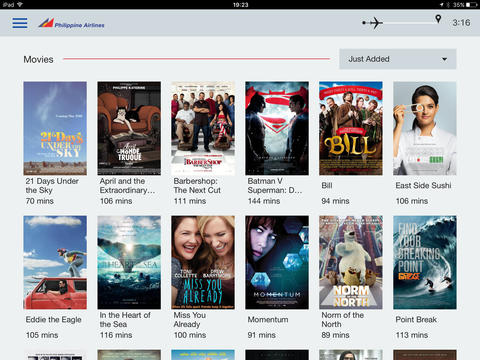This screenshot has height=360, width=480.
Task: Tap the Philippine Airlines logo
Action: click(x=71, y=23)
